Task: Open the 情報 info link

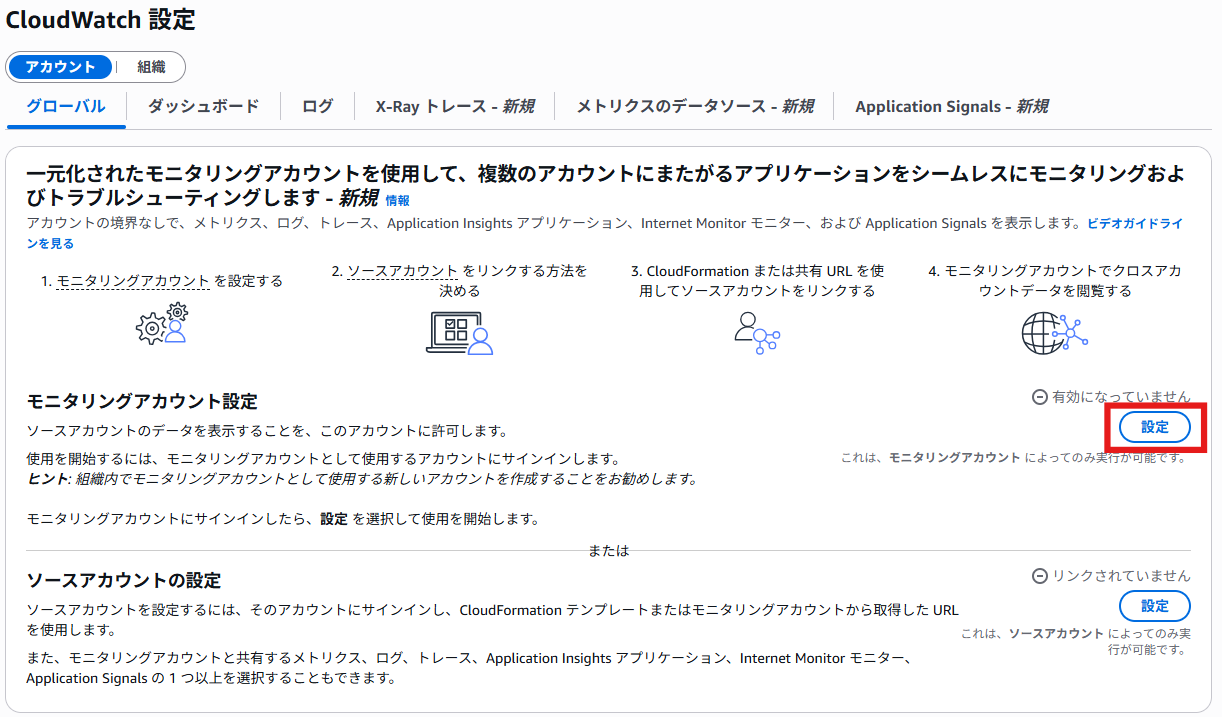Action: coord(397,201)
